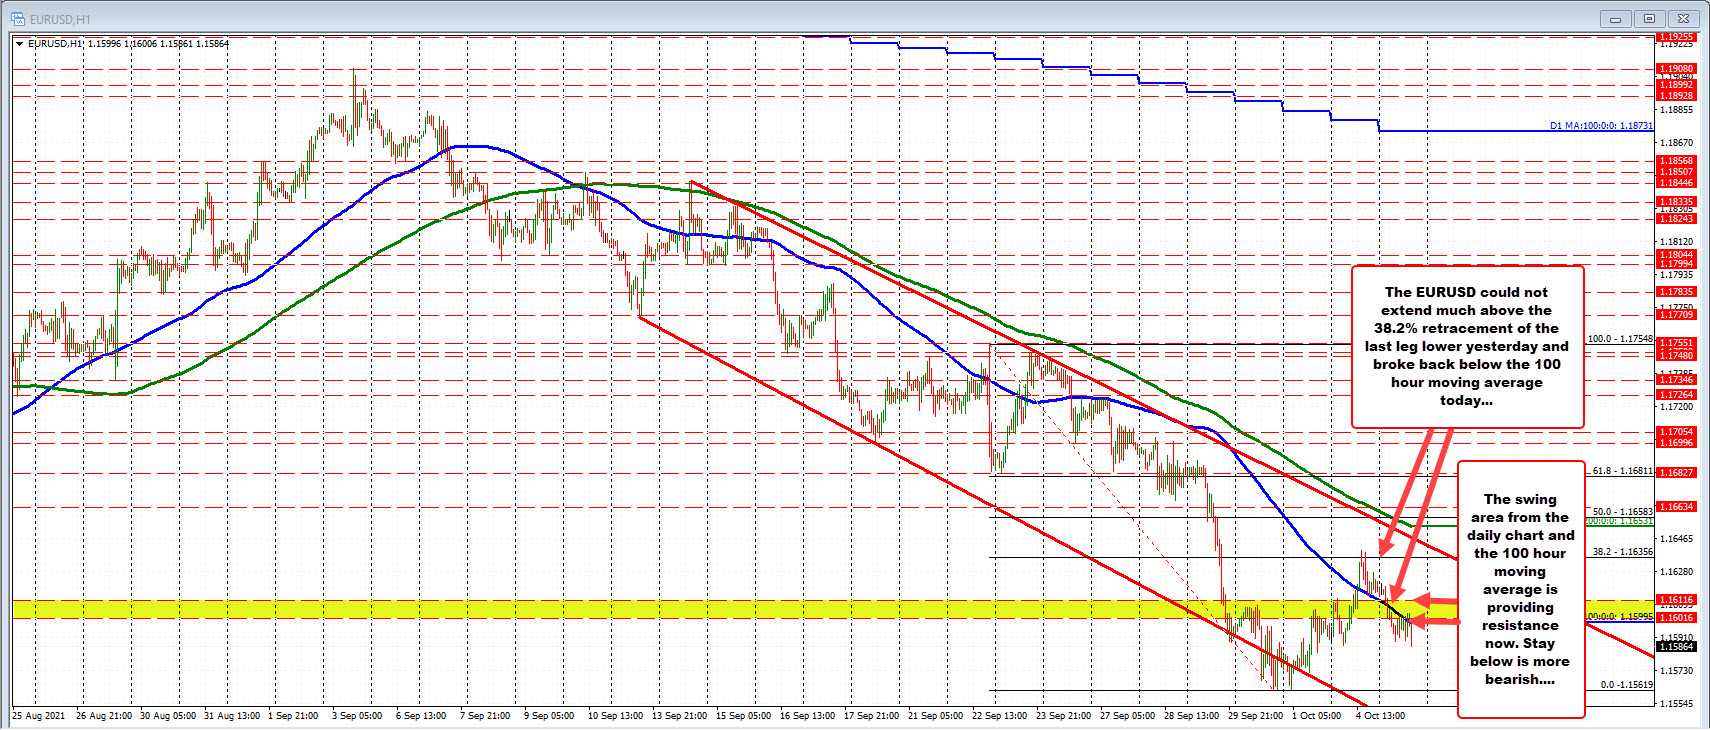Click the price axis value 1.18120

click(1677, 242)
